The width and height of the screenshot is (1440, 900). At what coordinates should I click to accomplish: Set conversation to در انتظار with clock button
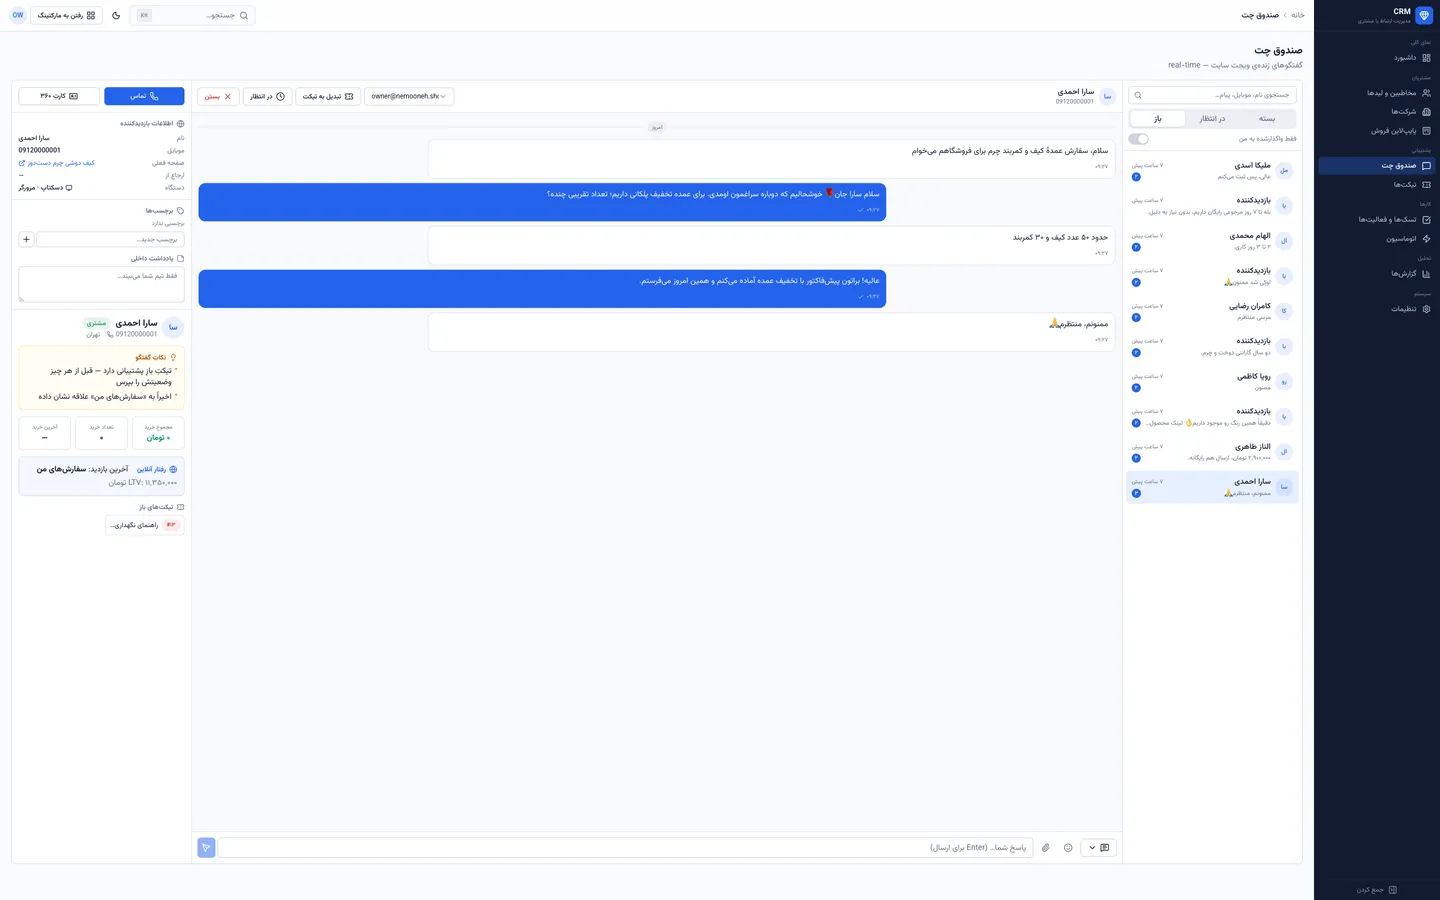click(x=267, y=96)
